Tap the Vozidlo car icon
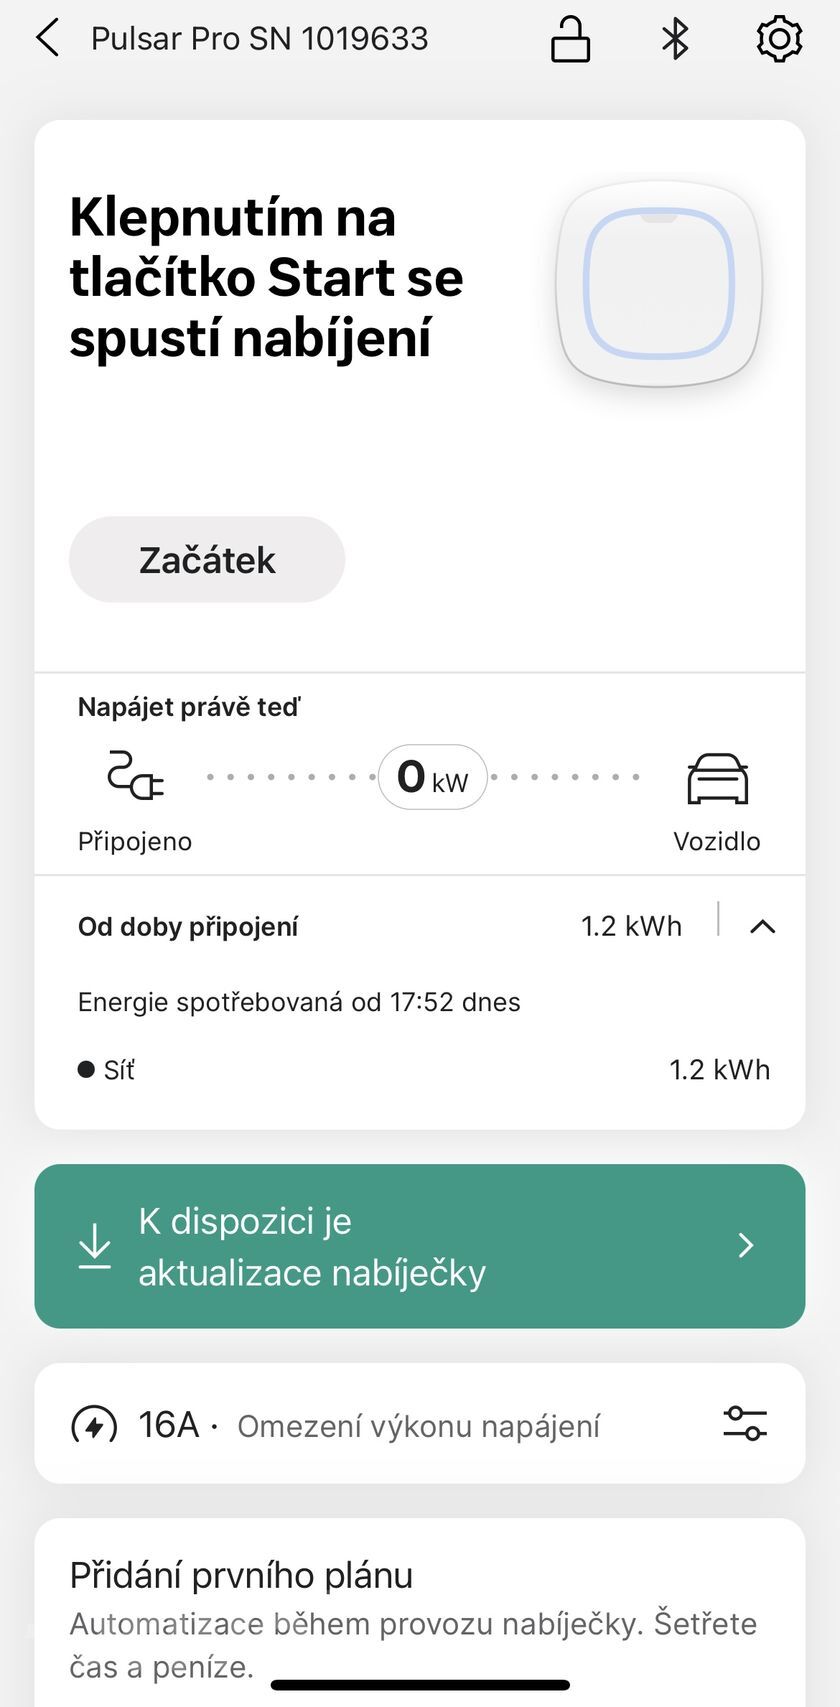 tap(717, 779)
